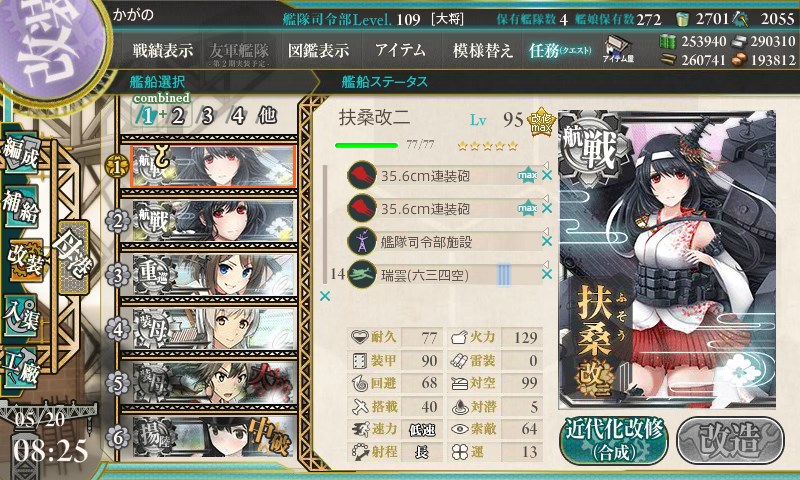Open the 図鑑表示 encyclopedia menu
Screen dimensions: 800x480
pos(318,50)
